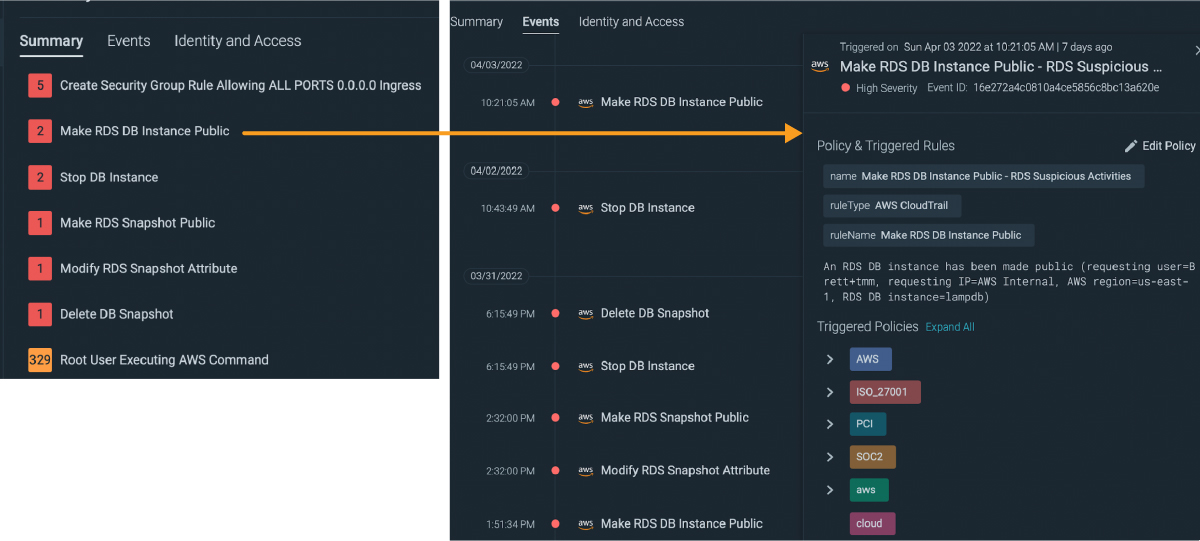The height and width of the screenshot is (541, 1200).
Task: Click timeline dot for 6:15:49 PM Stop DB Instance
Action: pyautogui.click(x=555, y=366)
